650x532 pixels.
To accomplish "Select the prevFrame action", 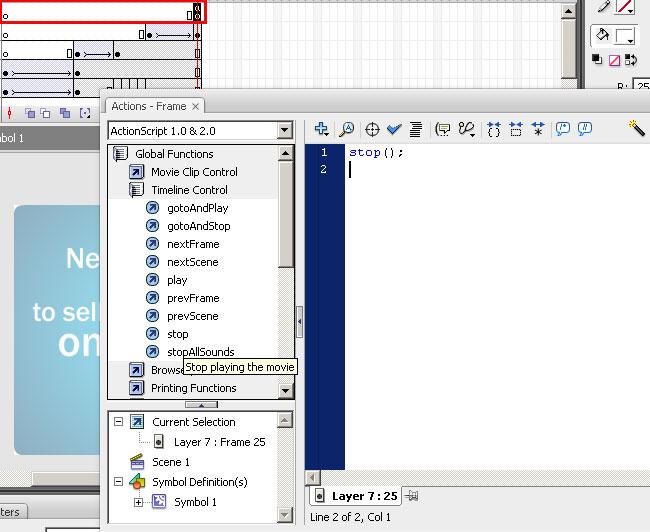I will 193,298.
